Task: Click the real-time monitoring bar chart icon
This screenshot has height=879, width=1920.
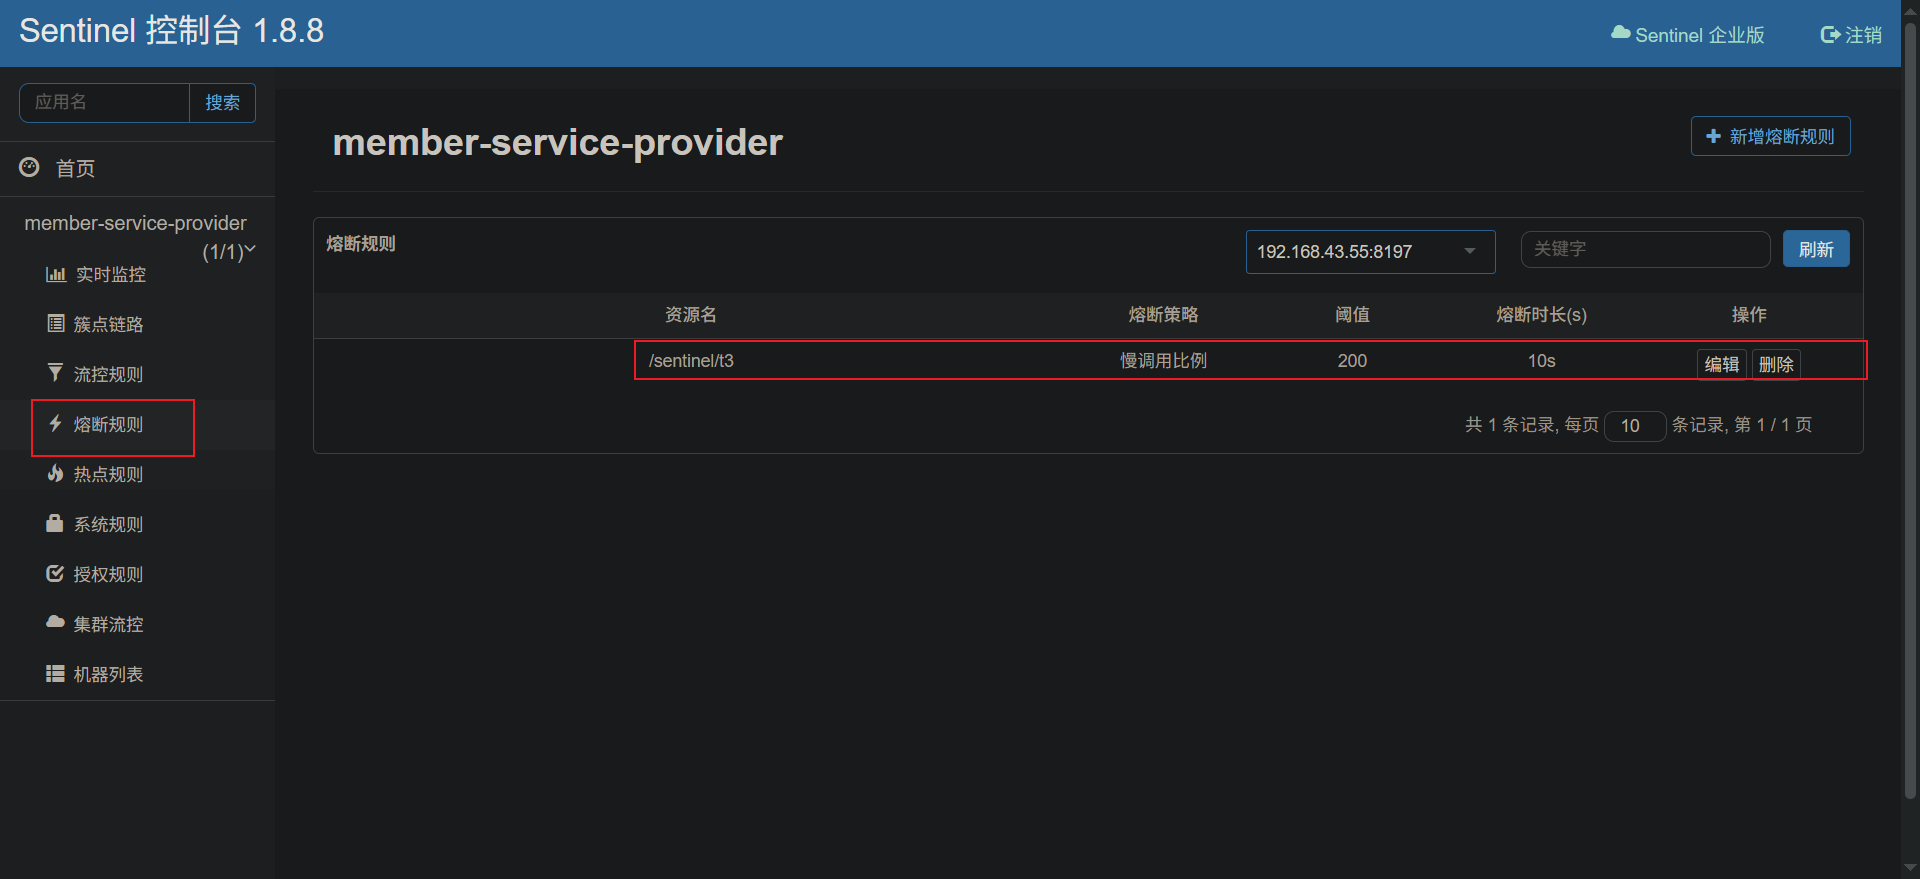Action: click(x=55, y=274)
